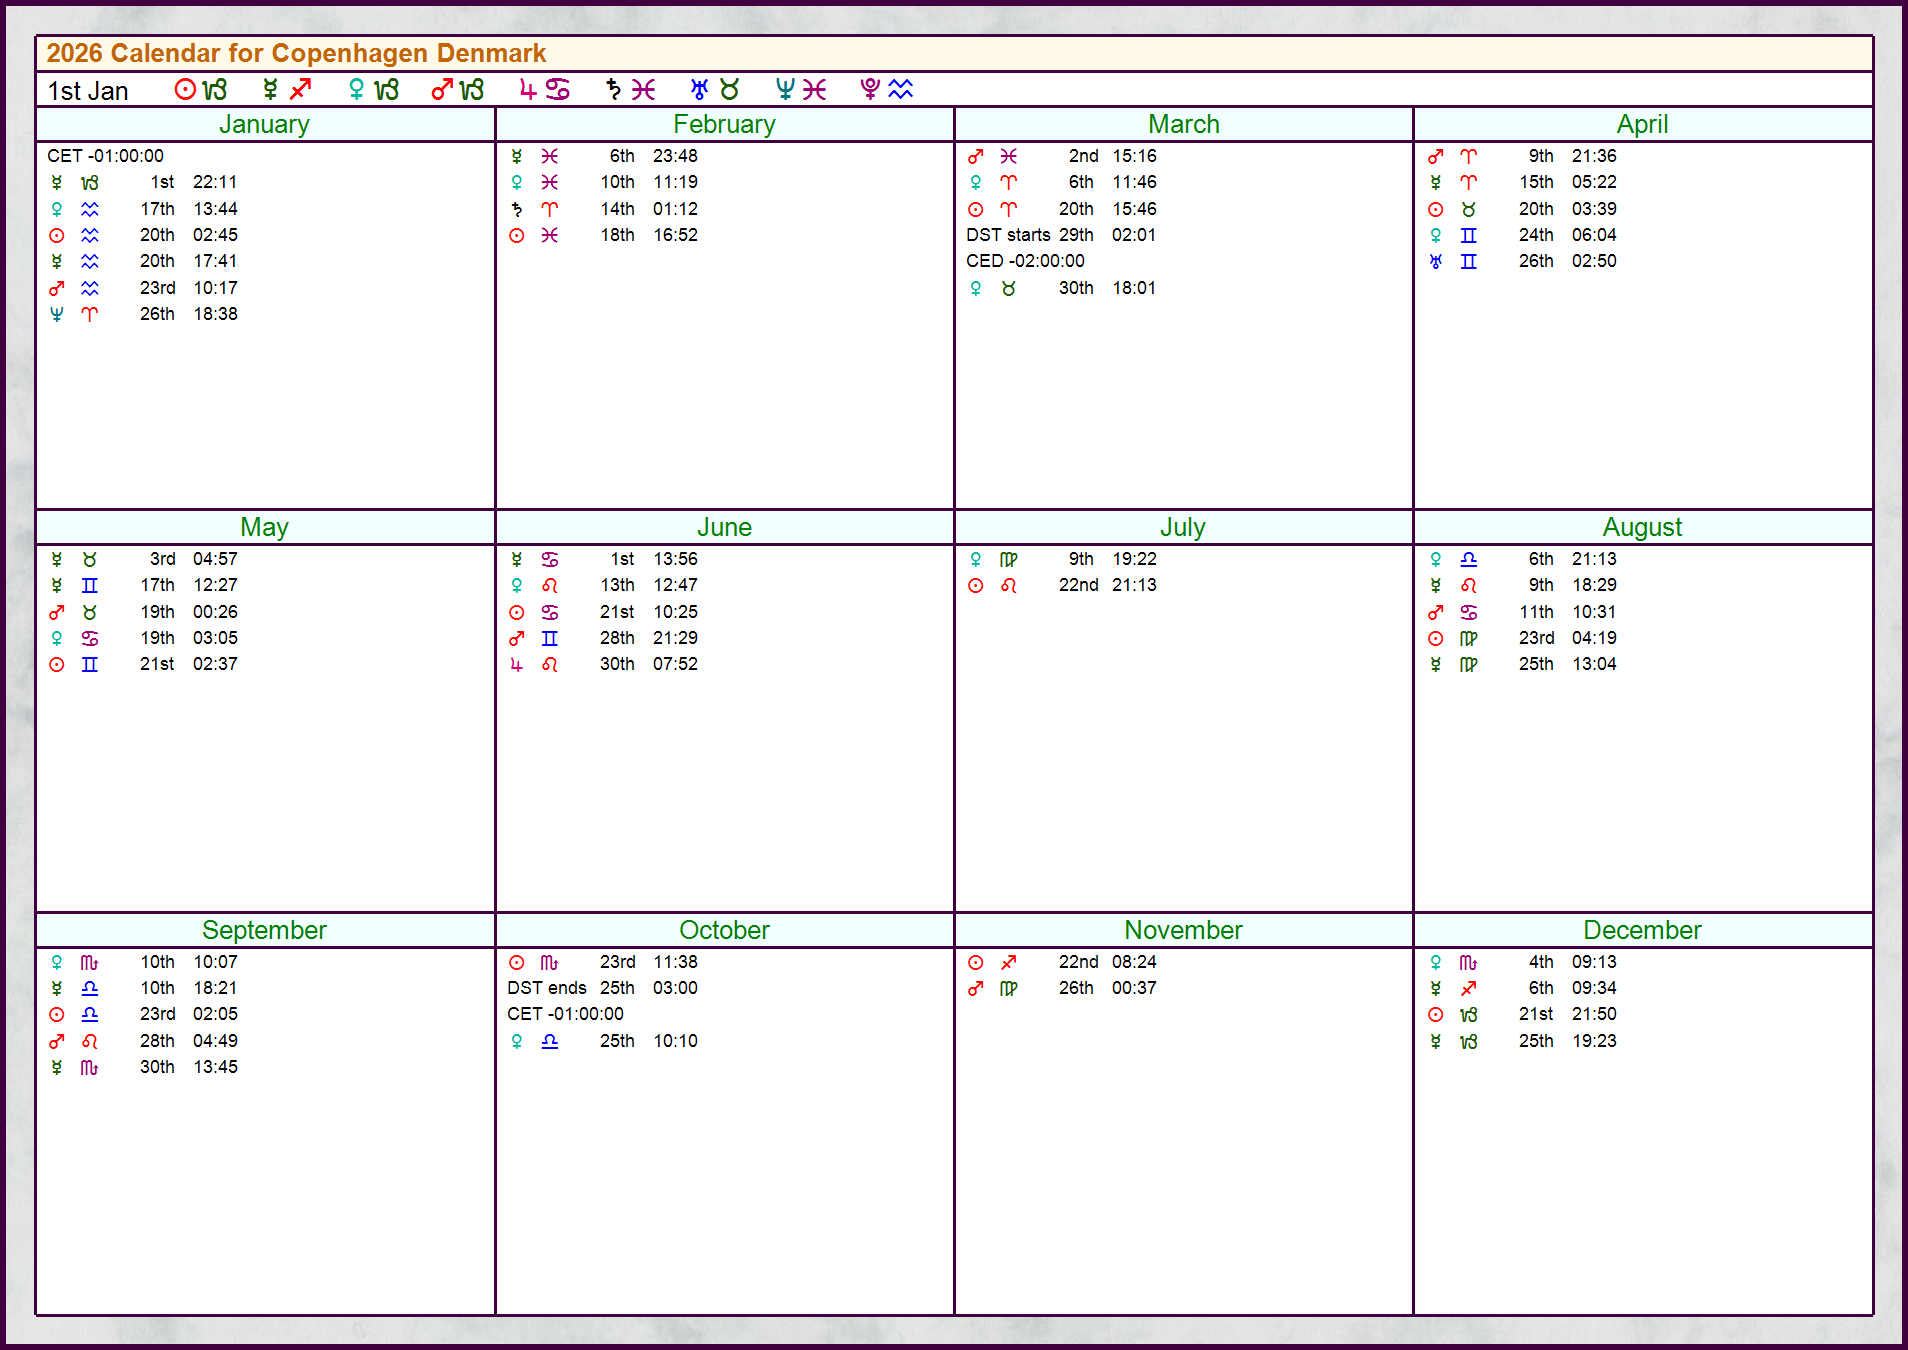Click the Sun glyph in July's 22nd entry
This screenshot has height=1350, width=1908.
pos(976,586)
